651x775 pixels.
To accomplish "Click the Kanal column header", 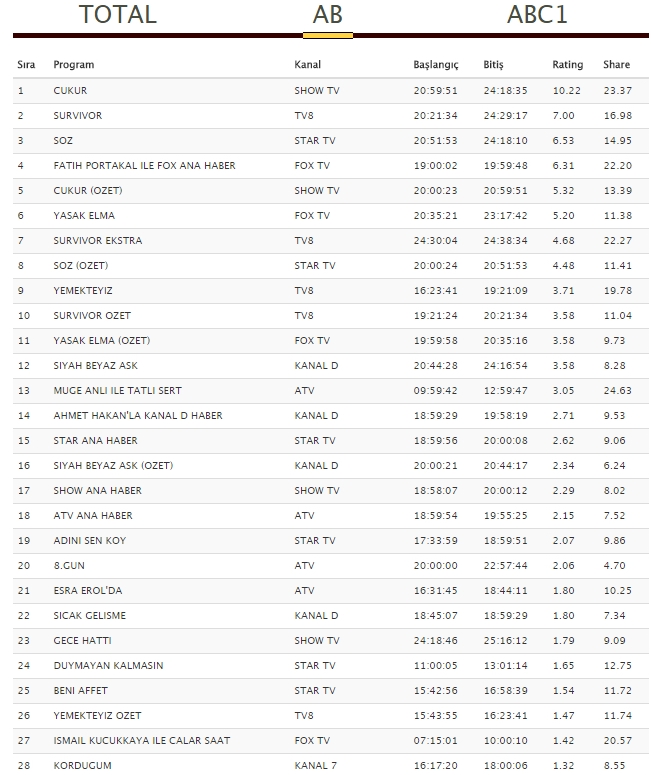I will [x=307, y=65].
